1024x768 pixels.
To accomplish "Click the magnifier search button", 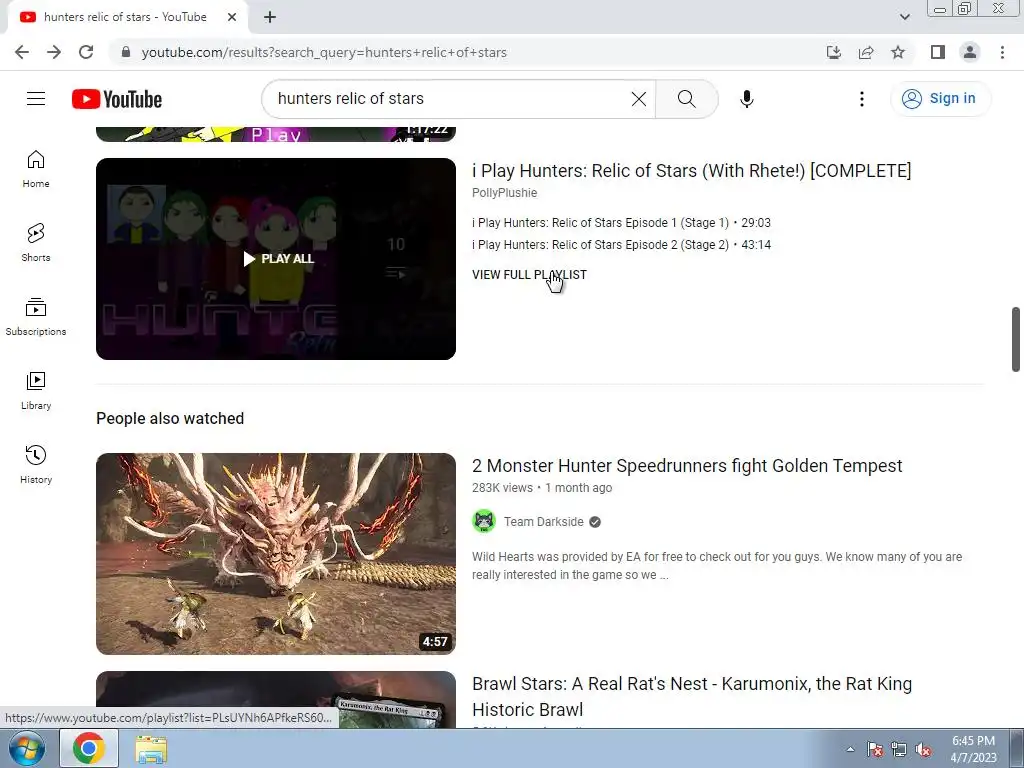I will click(686, 99).
